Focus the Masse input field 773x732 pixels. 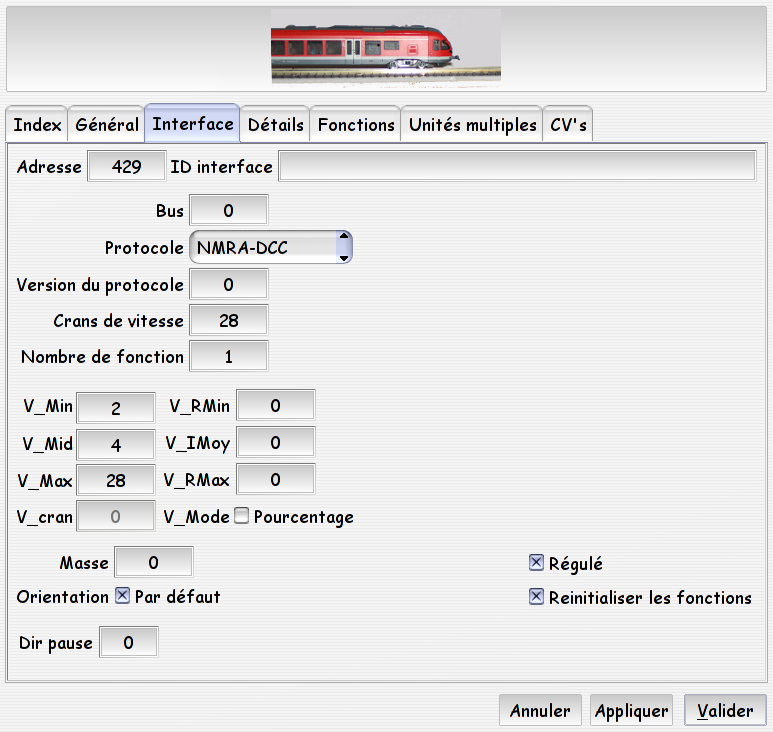tap(154, 562)
